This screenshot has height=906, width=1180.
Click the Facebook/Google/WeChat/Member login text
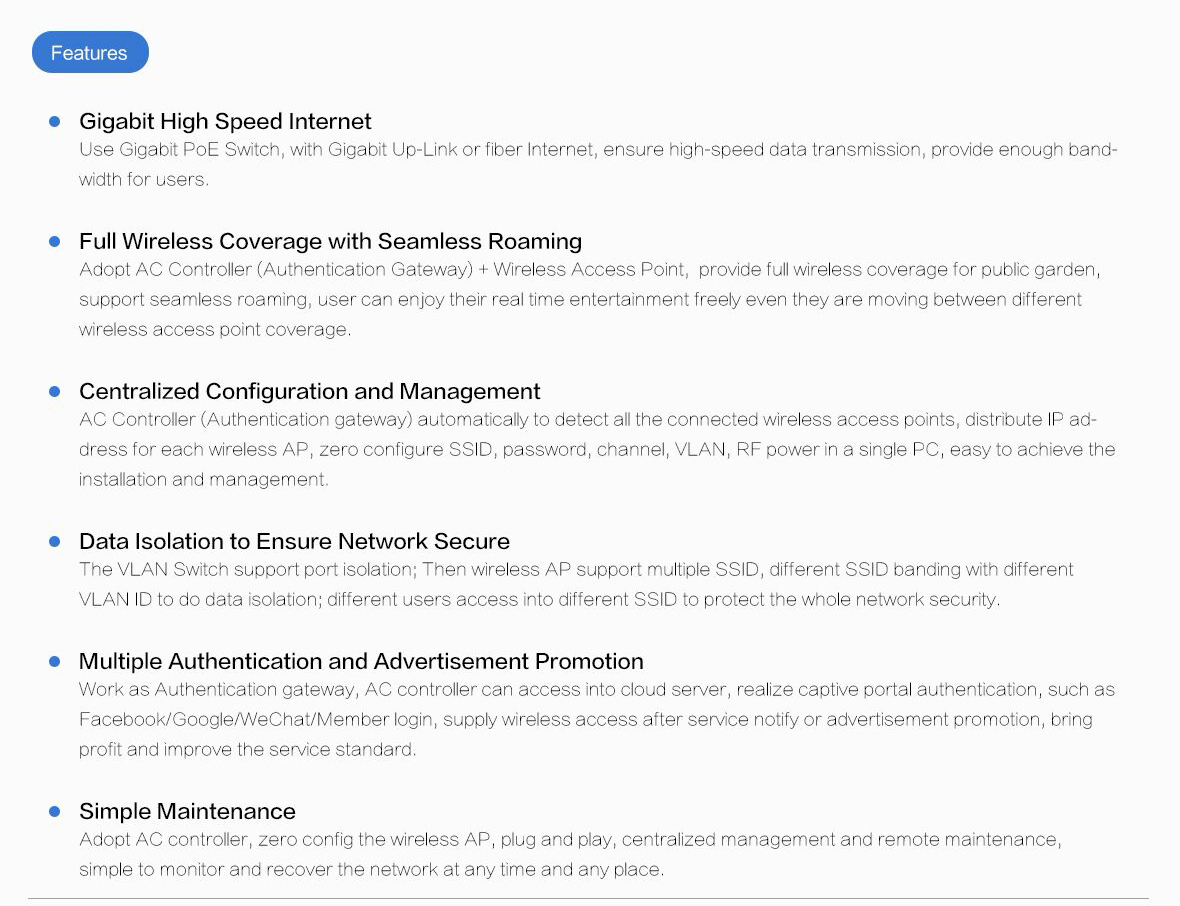pos(256,719)
